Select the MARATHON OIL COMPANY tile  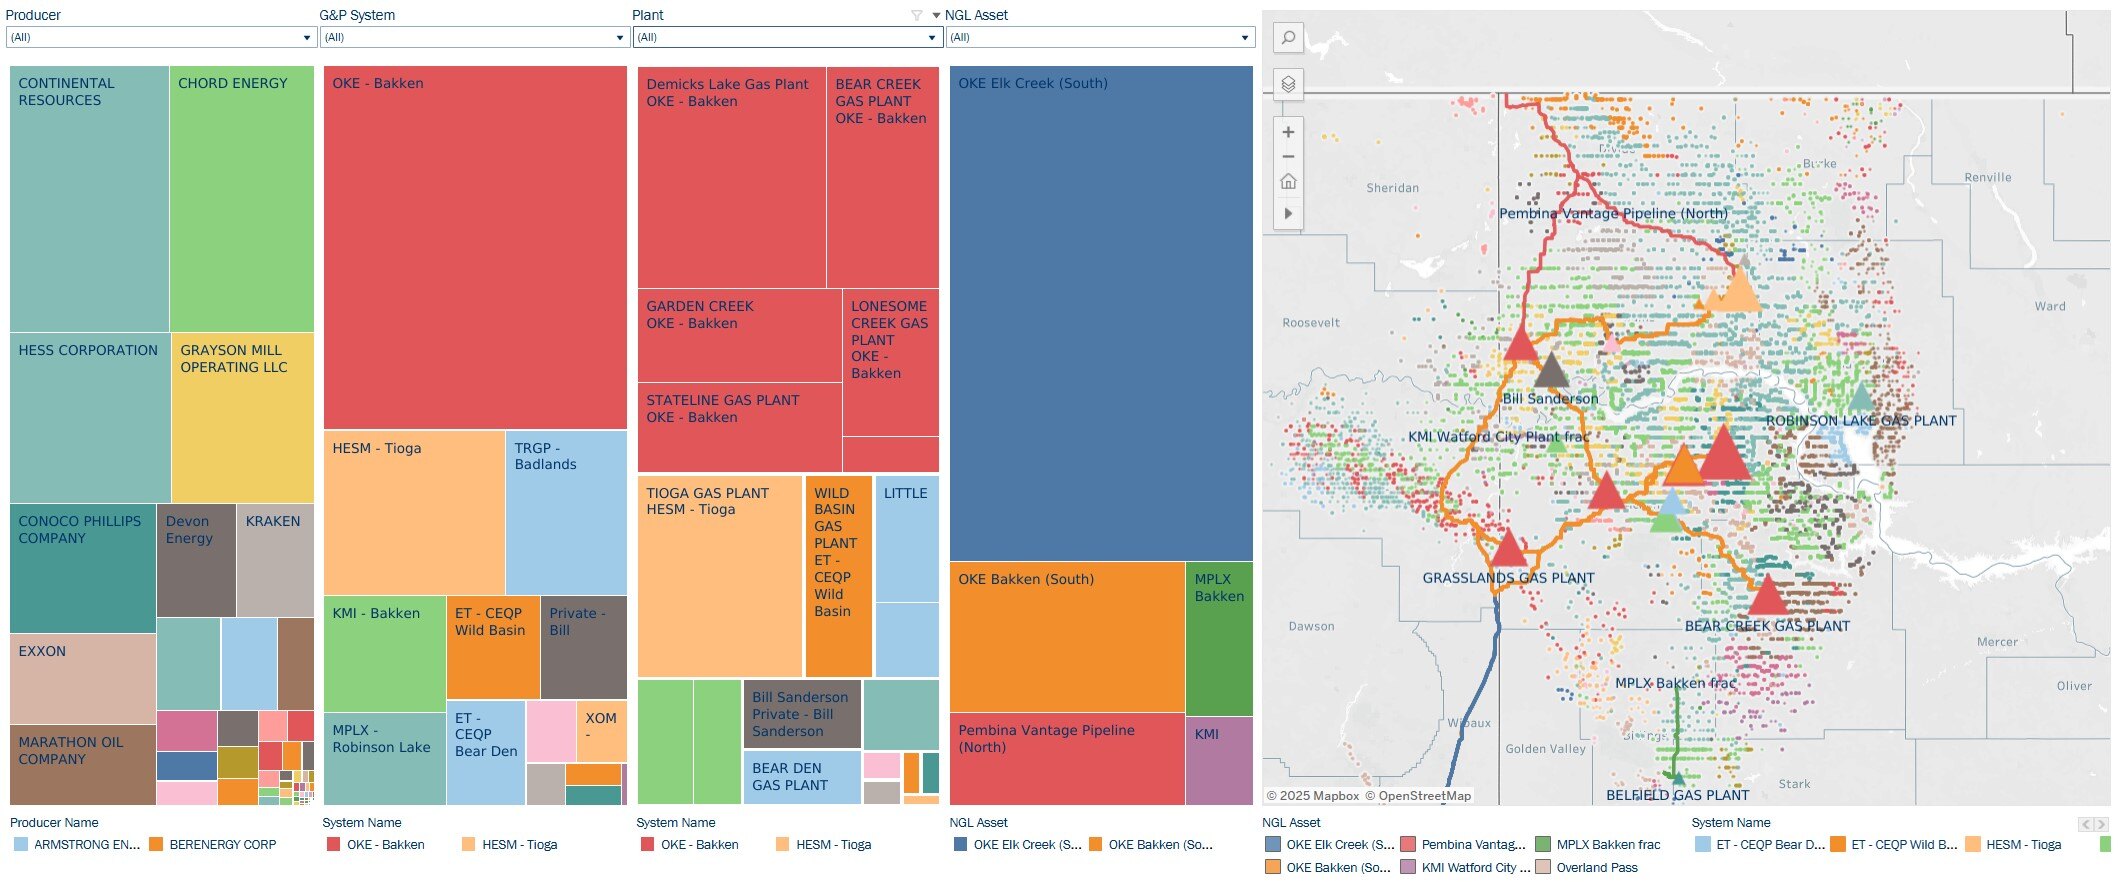pyautogui.click(x=83, y=765)
